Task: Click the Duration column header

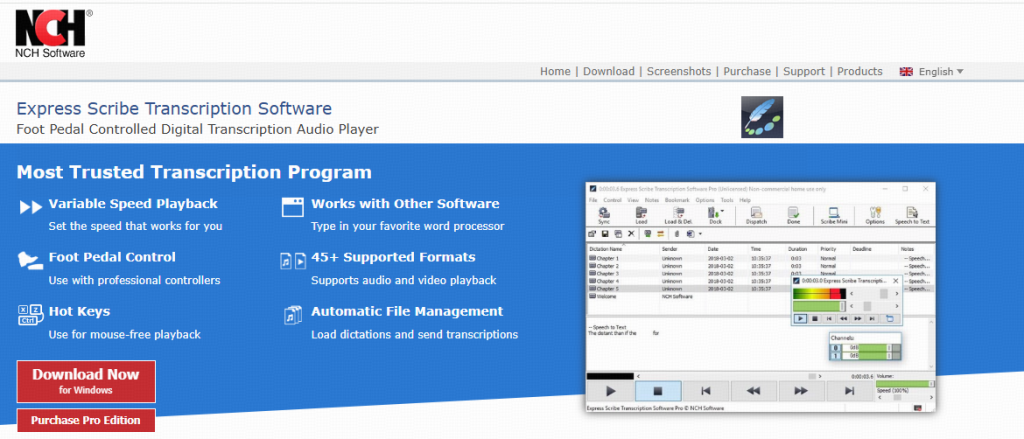Action: (797, 249)
